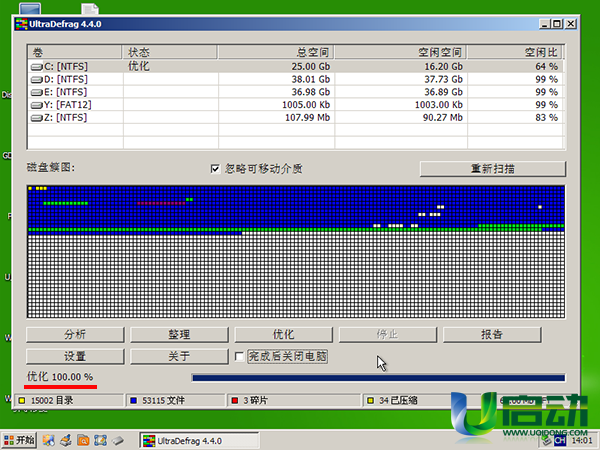Click the drive icon for volume E:
The width and height of the screenshot is (600, 450).
point(36,92)
